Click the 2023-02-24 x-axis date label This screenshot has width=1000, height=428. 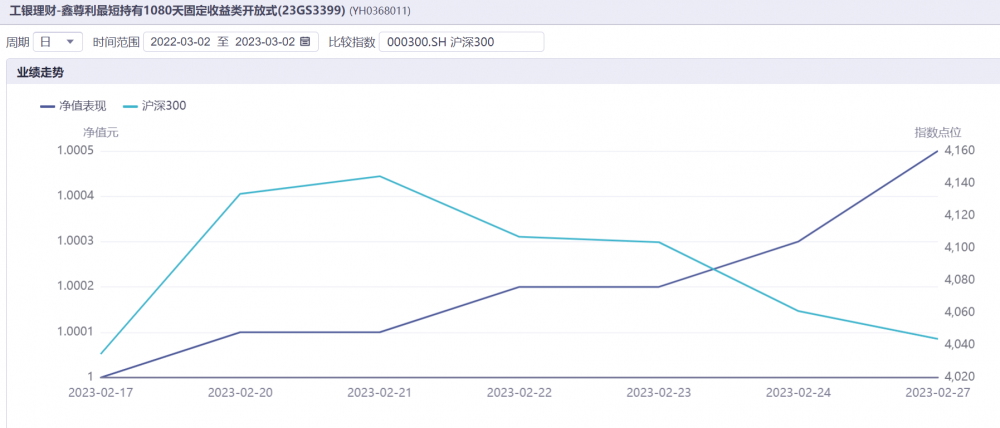(797, 393)
